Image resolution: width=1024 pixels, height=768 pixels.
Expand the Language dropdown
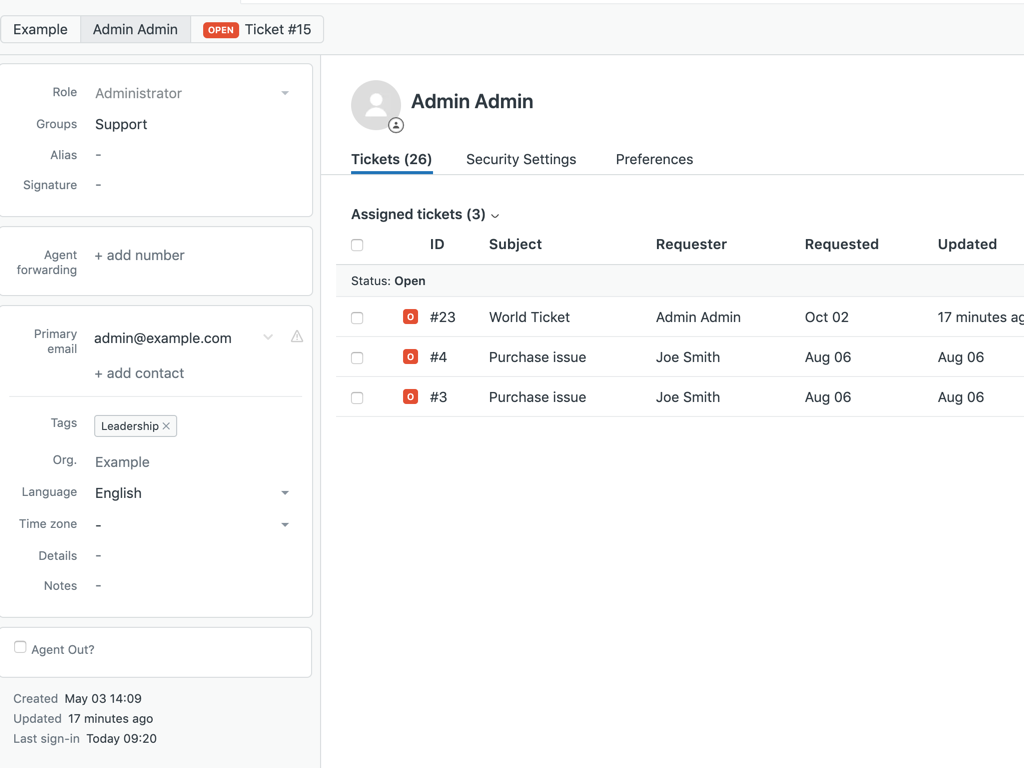(190, 493)
